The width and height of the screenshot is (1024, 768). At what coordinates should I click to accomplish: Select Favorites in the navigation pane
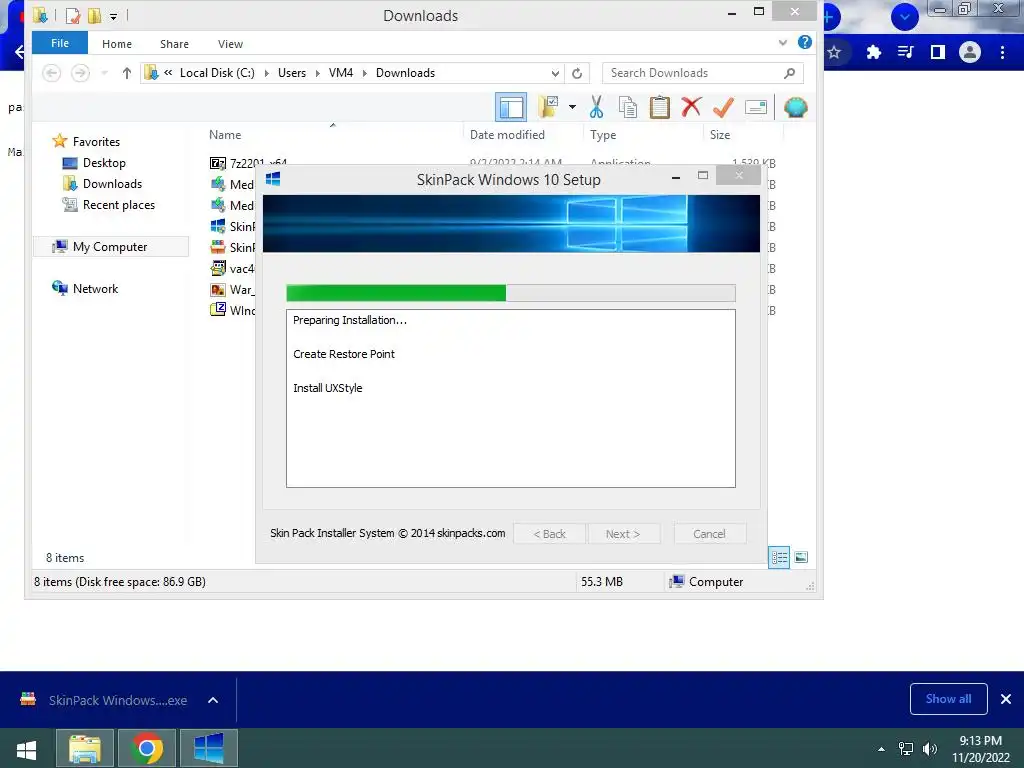click(96, 142)
